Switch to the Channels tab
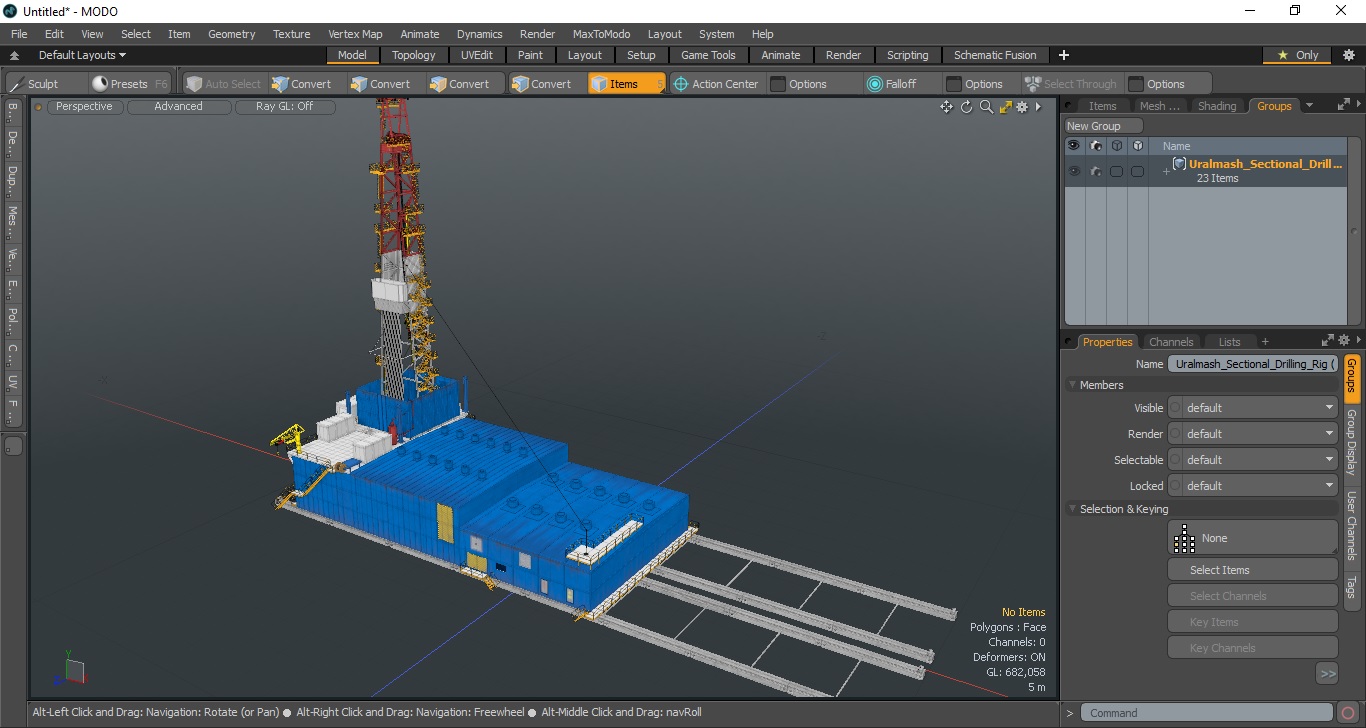The height and width of the screenshot is (728, 1366). point(1171,342)
